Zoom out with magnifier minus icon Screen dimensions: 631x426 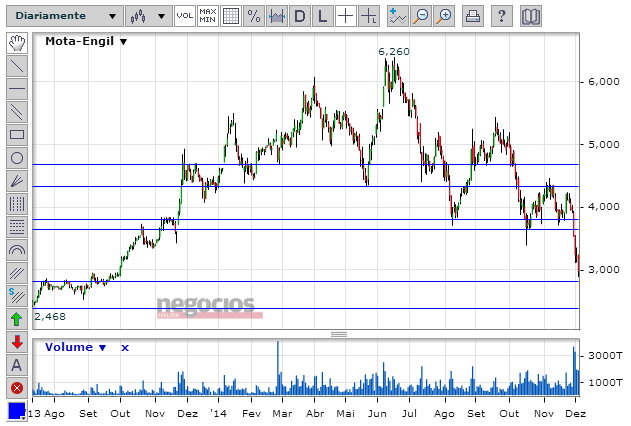click(x=421, y=16)
